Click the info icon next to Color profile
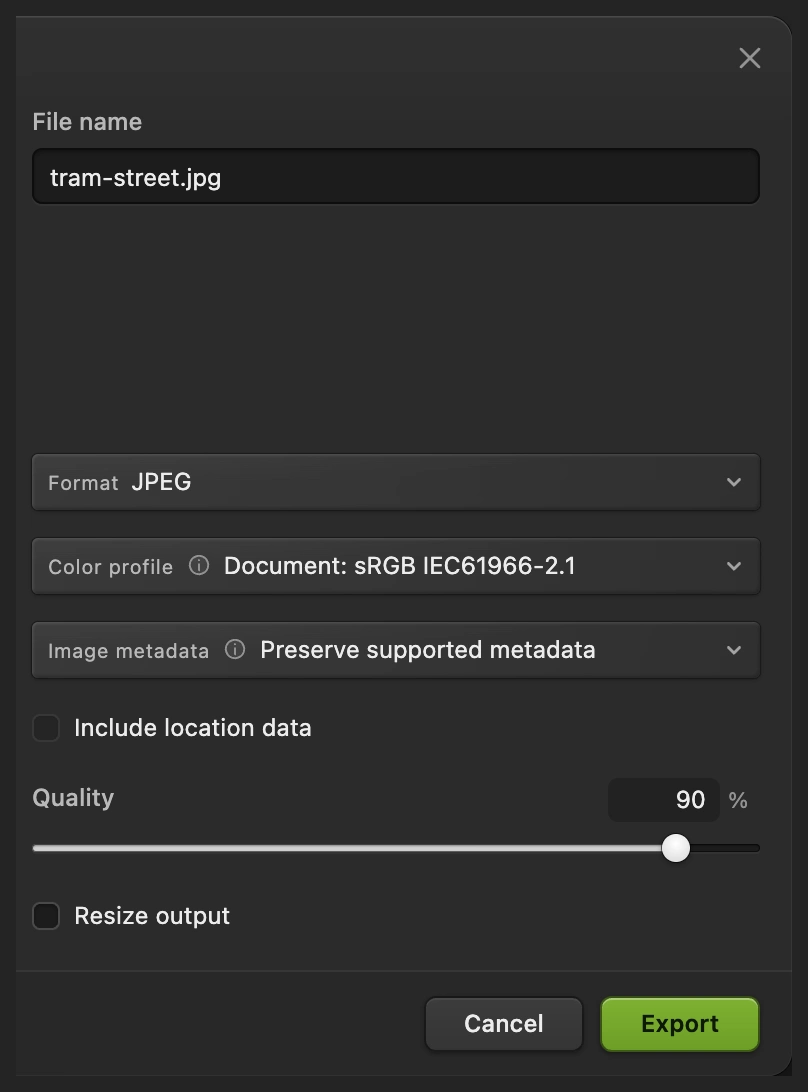Image resolution: width=808 pixels, height=1092 pixels. (x=199, y=566)
